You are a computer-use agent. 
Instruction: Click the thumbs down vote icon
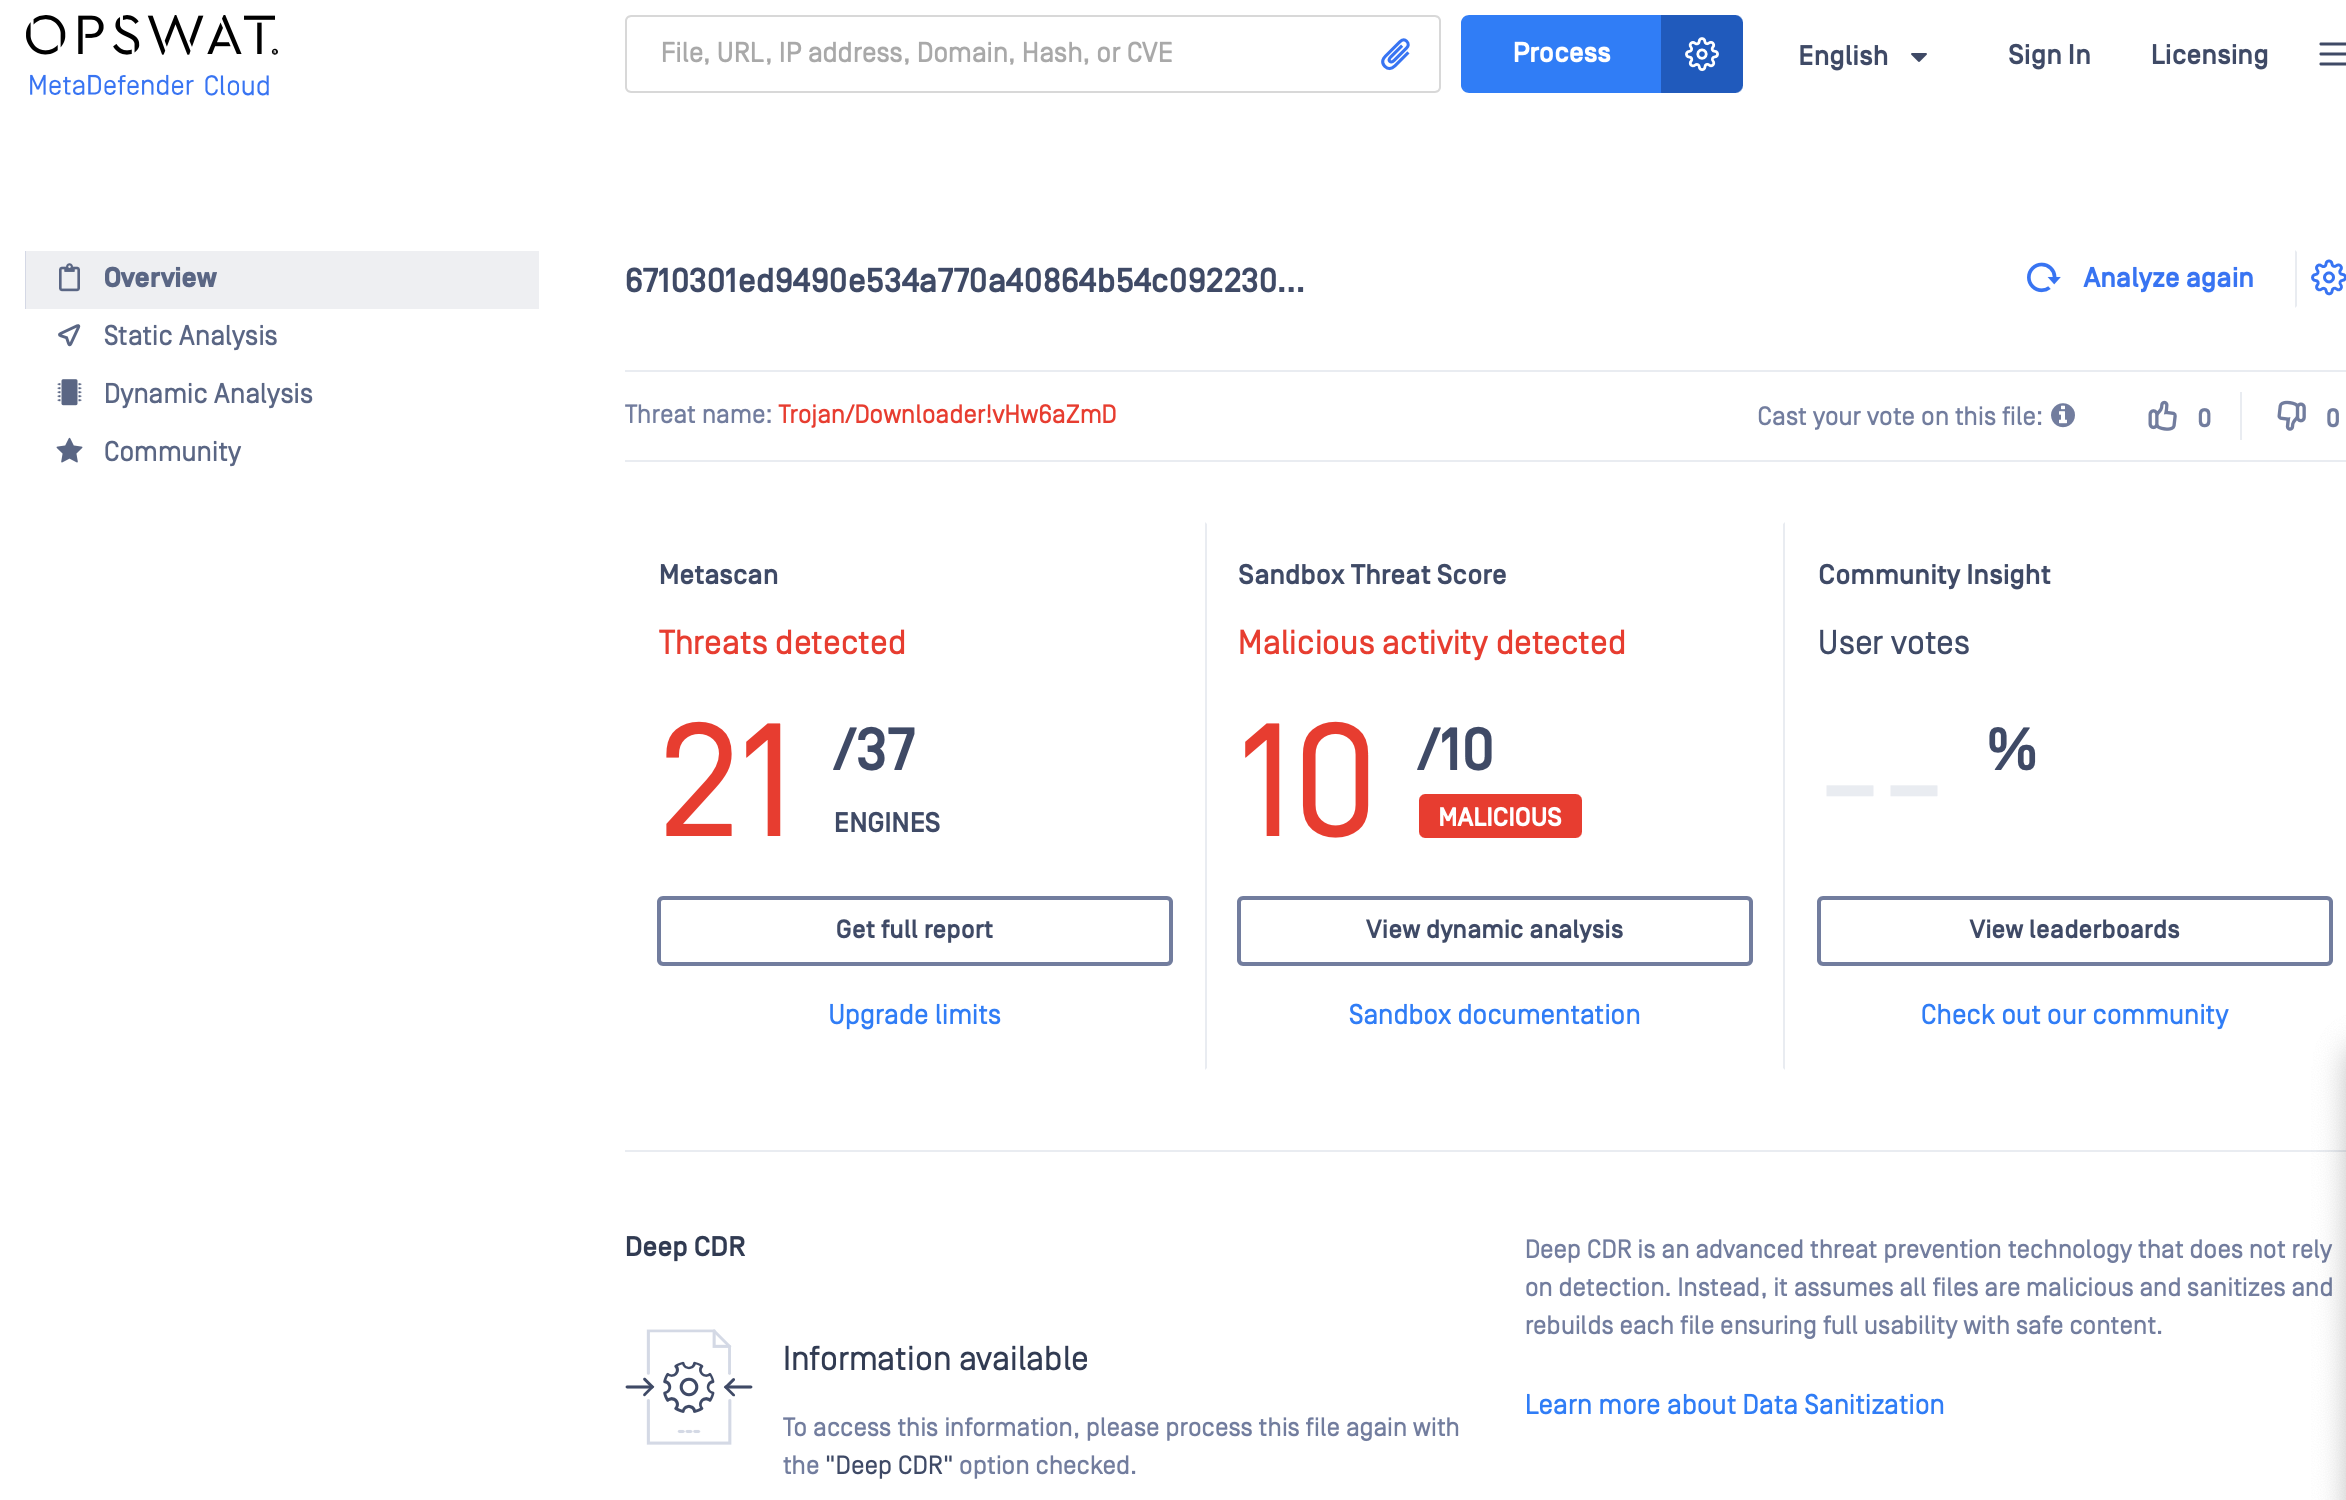pos(2291,416)
